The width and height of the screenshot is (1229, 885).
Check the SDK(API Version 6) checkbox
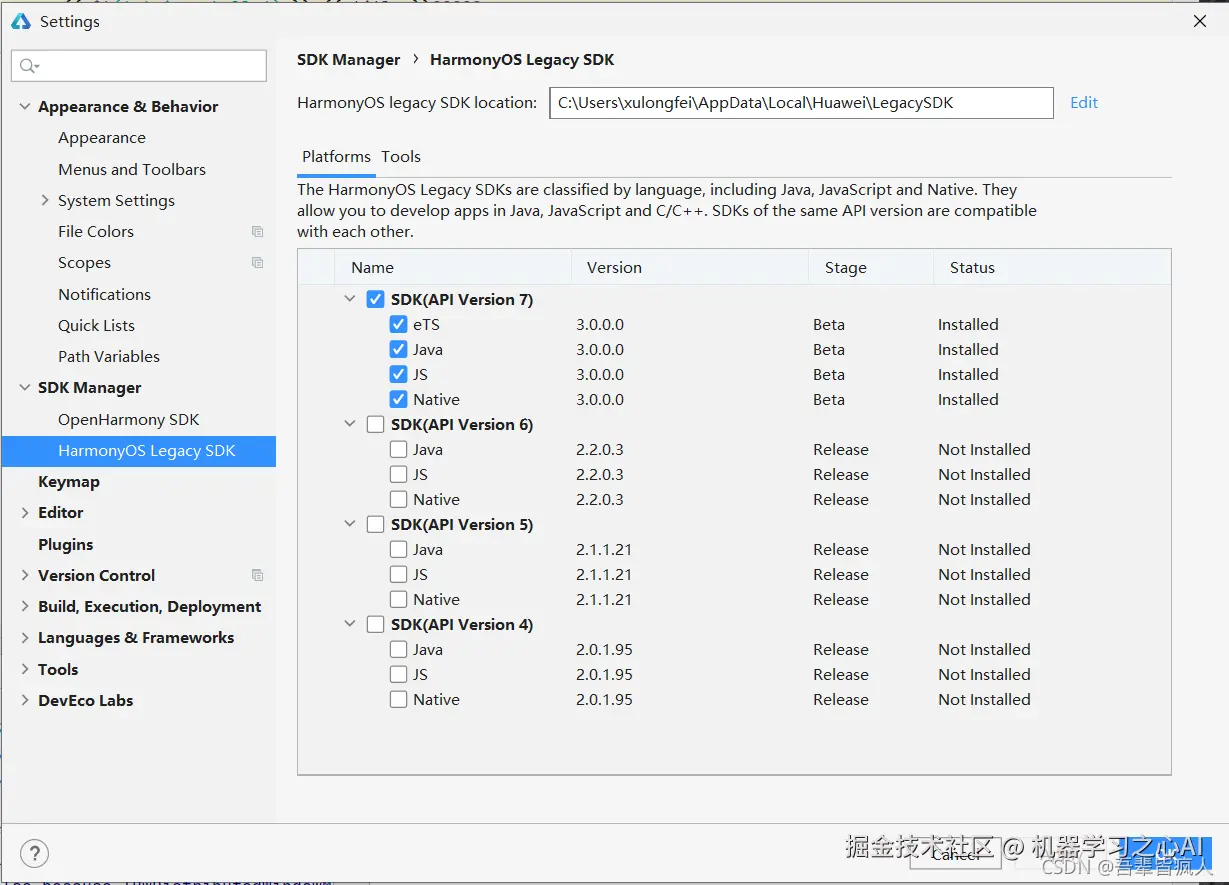[375, 424]
